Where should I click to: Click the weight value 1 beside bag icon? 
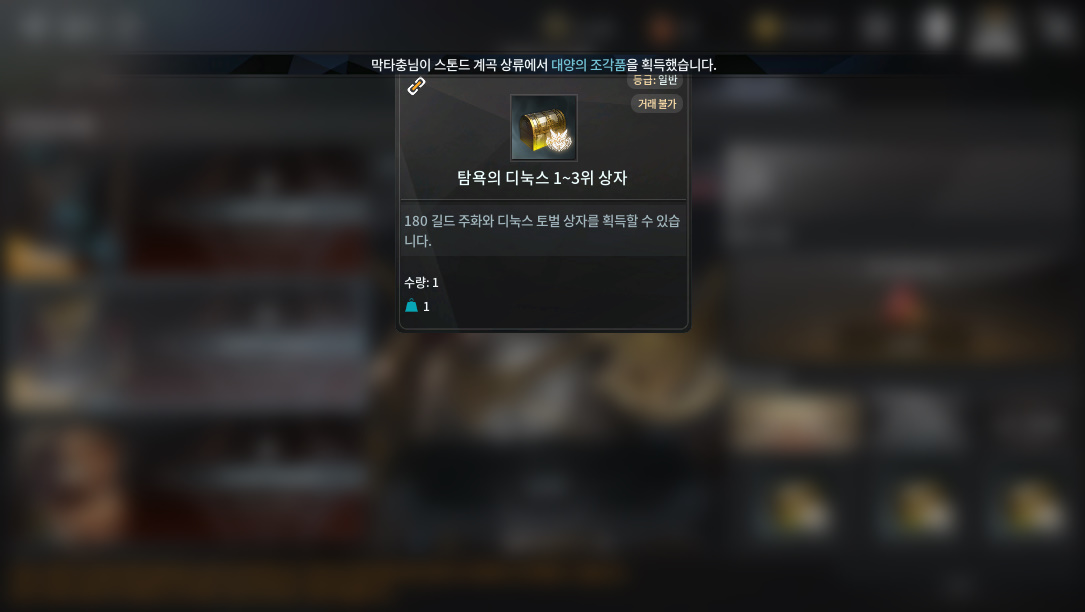426,307
